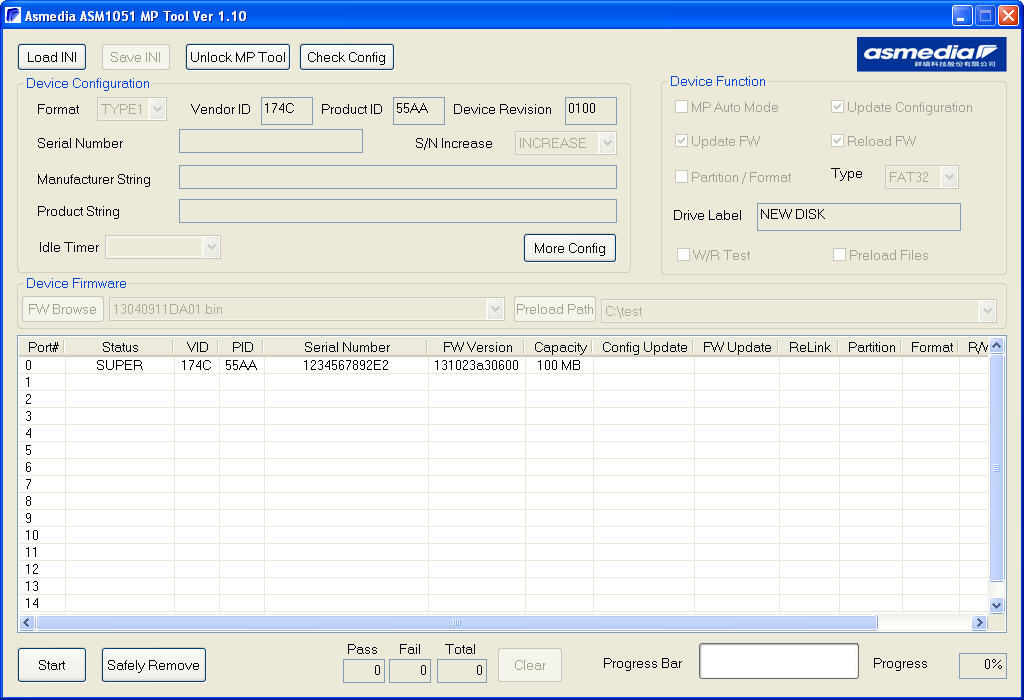
Task: Click the empty progress bar
Action: click(778, 661)
